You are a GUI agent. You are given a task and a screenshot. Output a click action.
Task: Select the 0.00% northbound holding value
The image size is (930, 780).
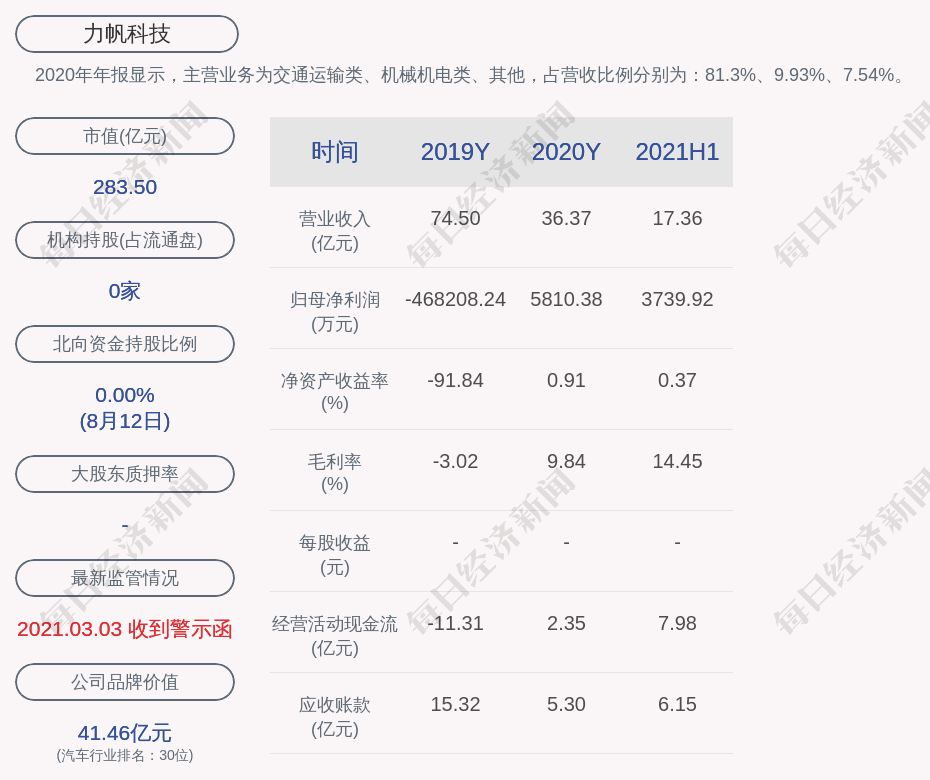tap(125, 394)
